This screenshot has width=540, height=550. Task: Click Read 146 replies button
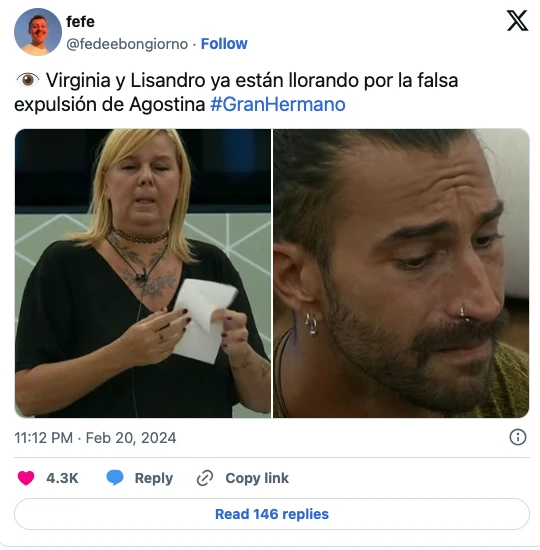coord(272,514)
